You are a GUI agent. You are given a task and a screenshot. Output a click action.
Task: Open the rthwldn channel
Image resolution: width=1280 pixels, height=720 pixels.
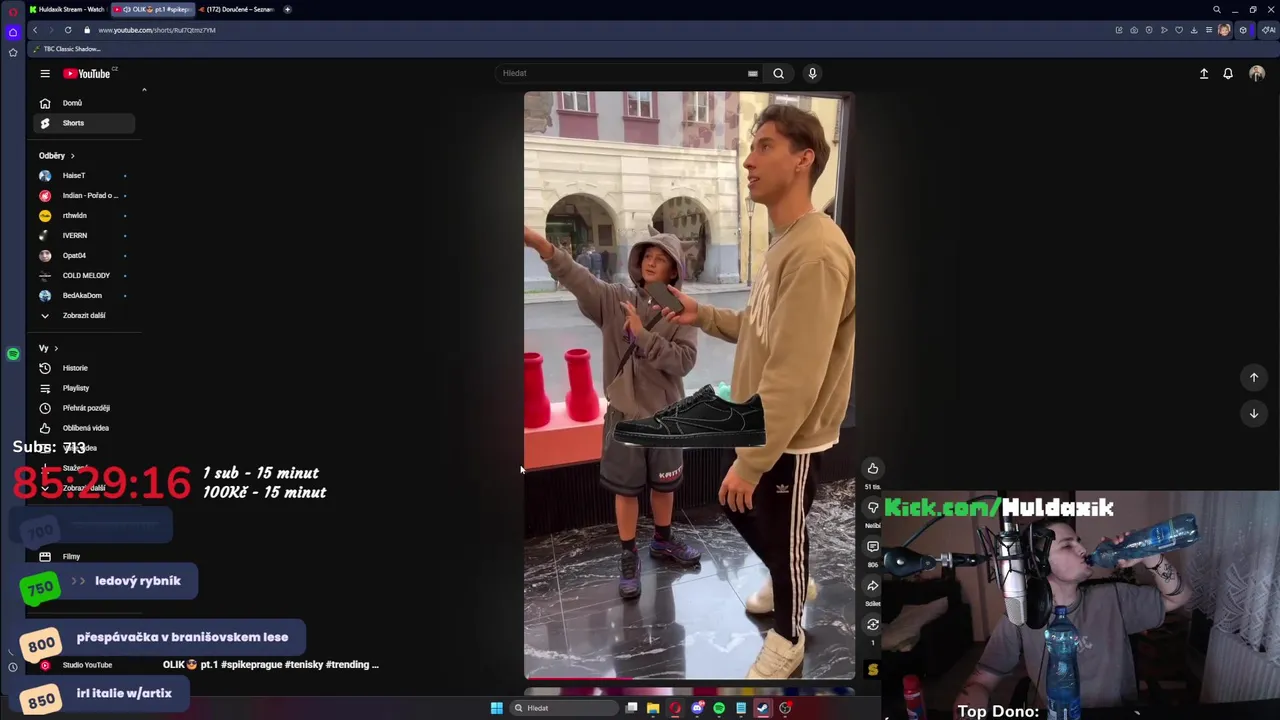[x=84, y=216]
